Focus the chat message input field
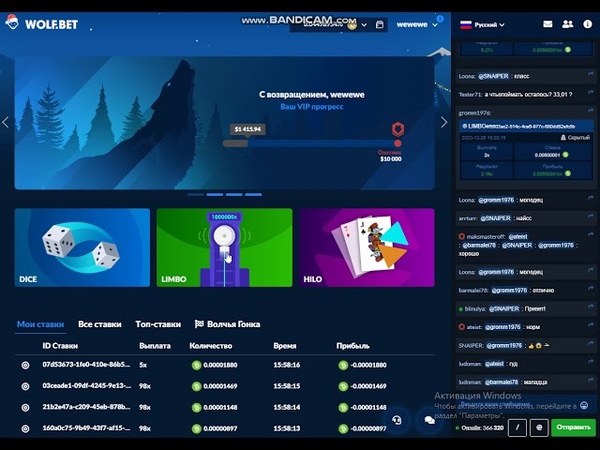The width and height of the screenshot is (600, 450). click(517, 405)
